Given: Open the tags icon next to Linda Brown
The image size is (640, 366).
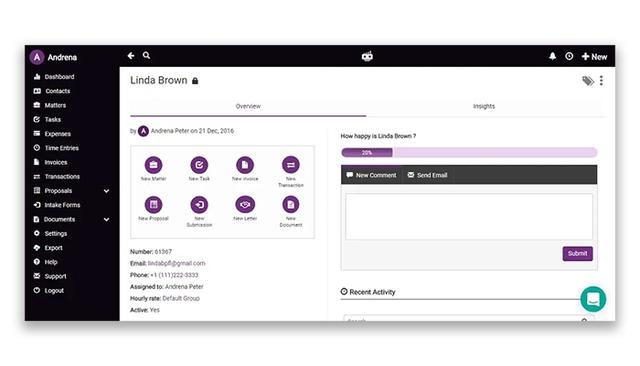Looking at the screenshot, I should pyautogui.click(x=588, y=81).
